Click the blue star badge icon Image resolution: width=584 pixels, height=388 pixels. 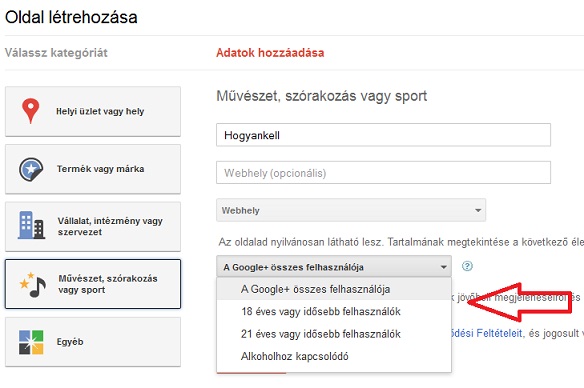click(x=31, y=169)
